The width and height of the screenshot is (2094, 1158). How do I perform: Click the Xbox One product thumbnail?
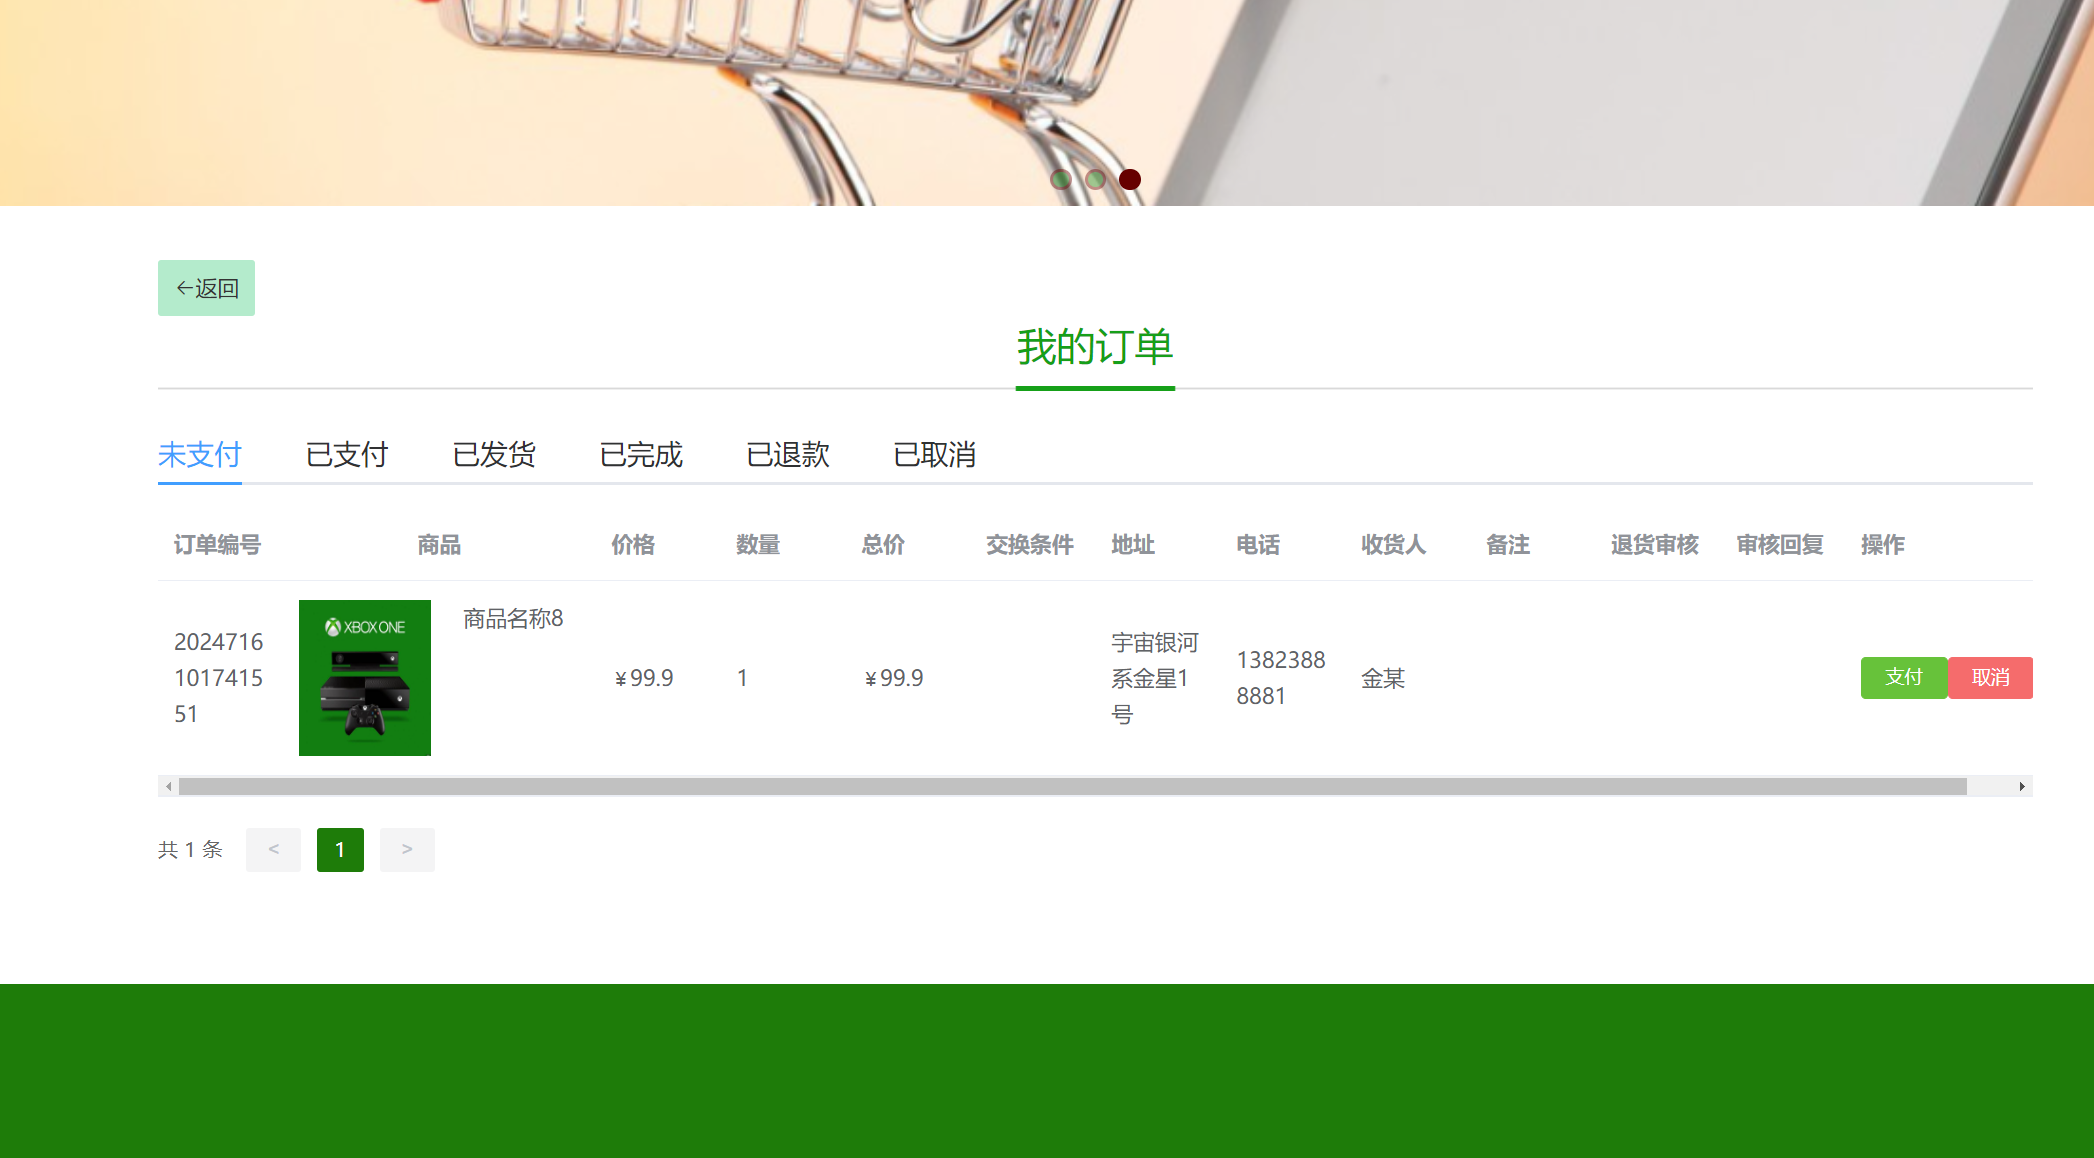pos(364,677)
